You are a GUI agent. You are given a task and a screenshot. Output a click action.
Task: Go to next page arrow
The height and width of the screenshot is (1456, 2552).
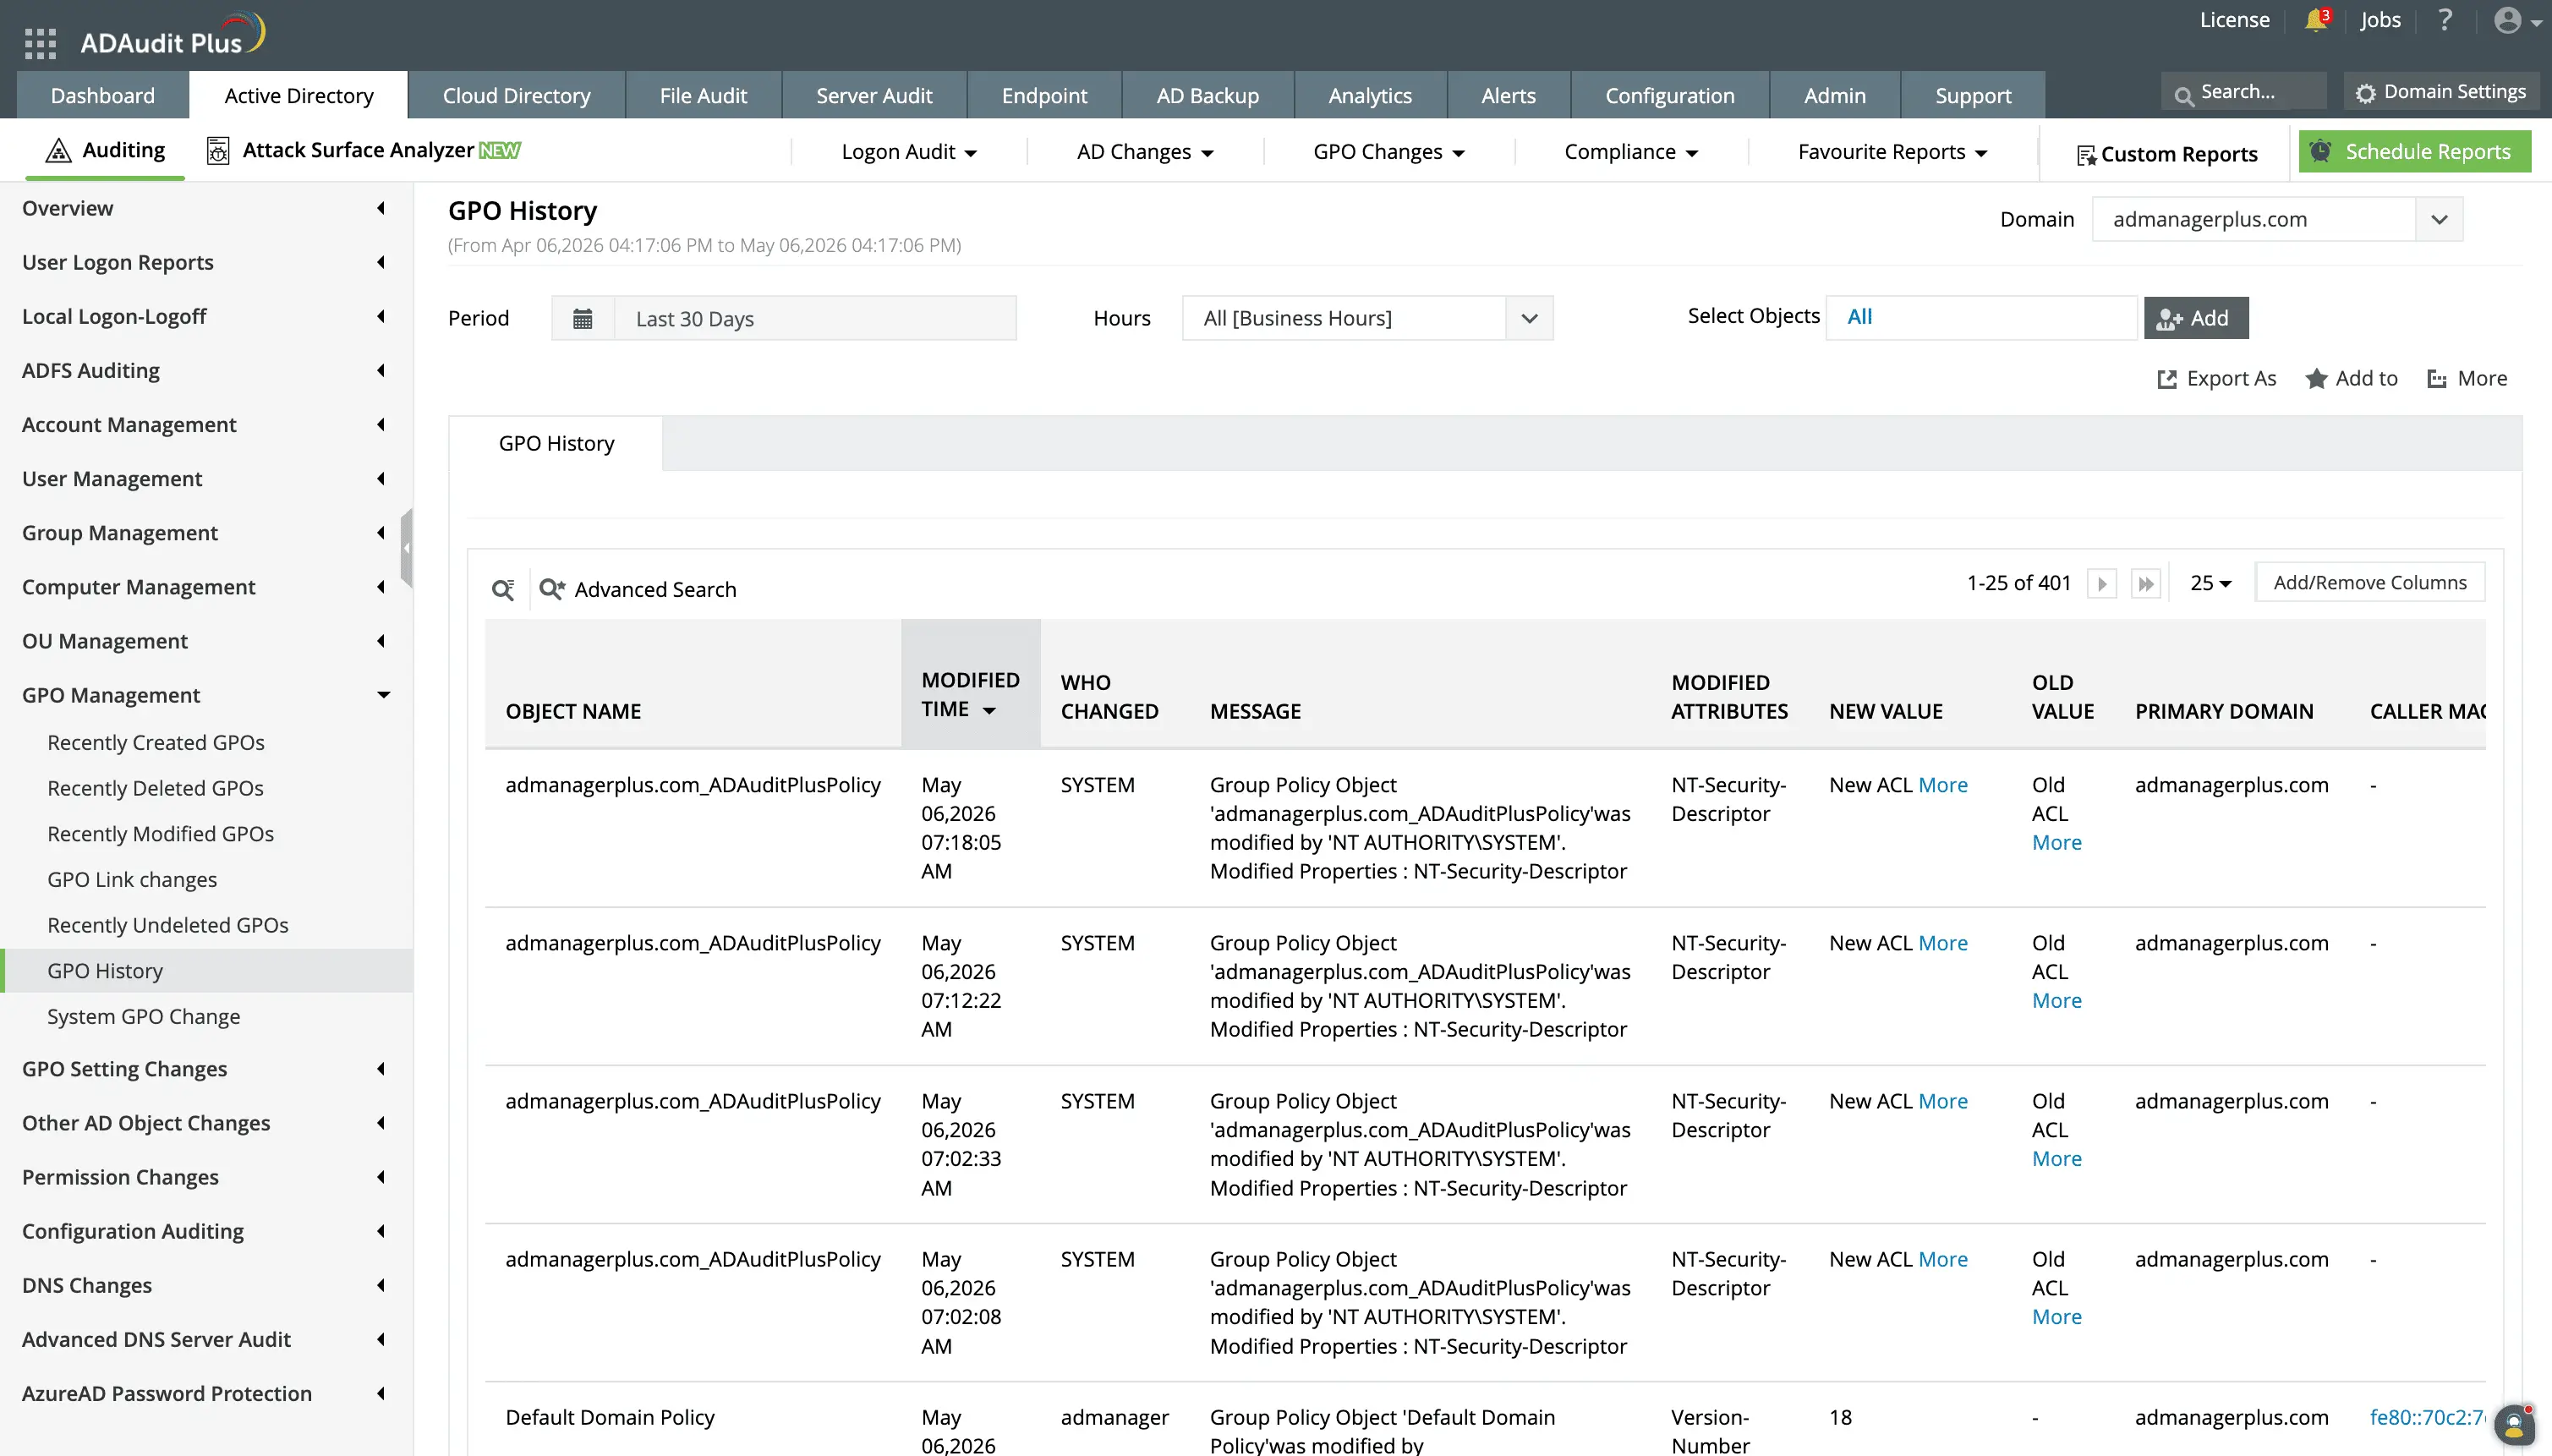tap(2102, 584)
